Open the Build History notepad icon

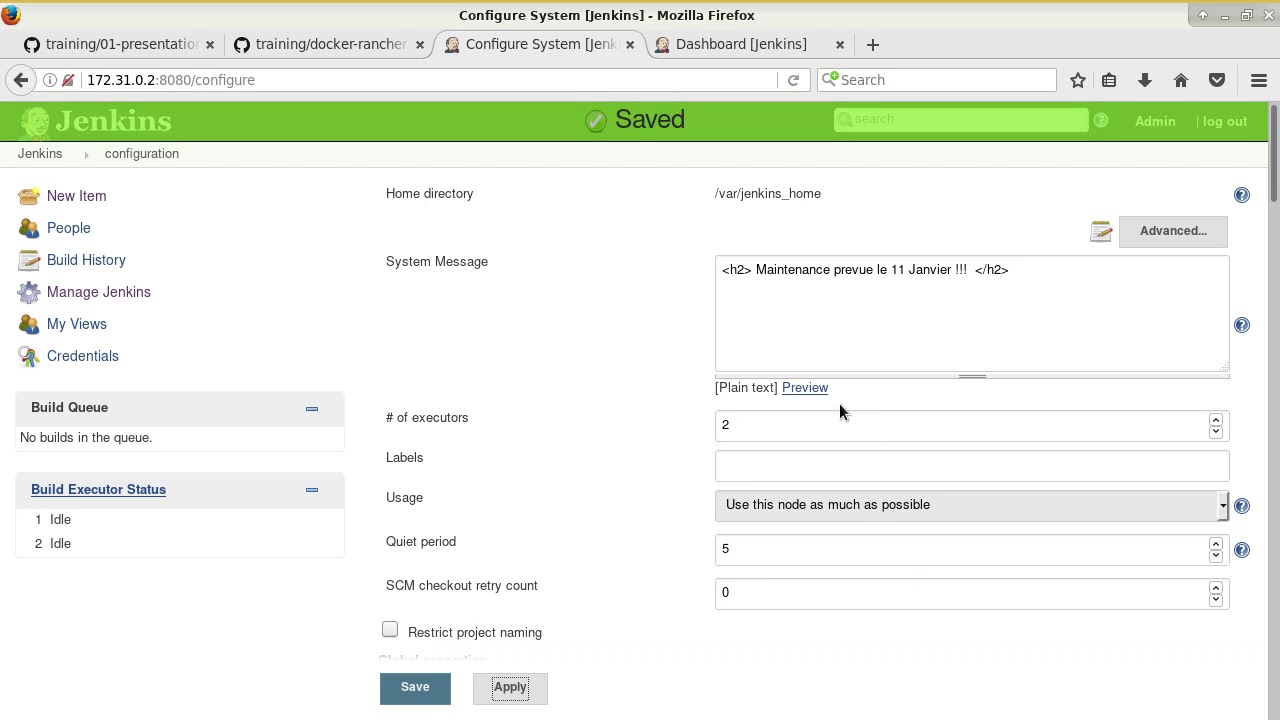(x=29, y=260)
